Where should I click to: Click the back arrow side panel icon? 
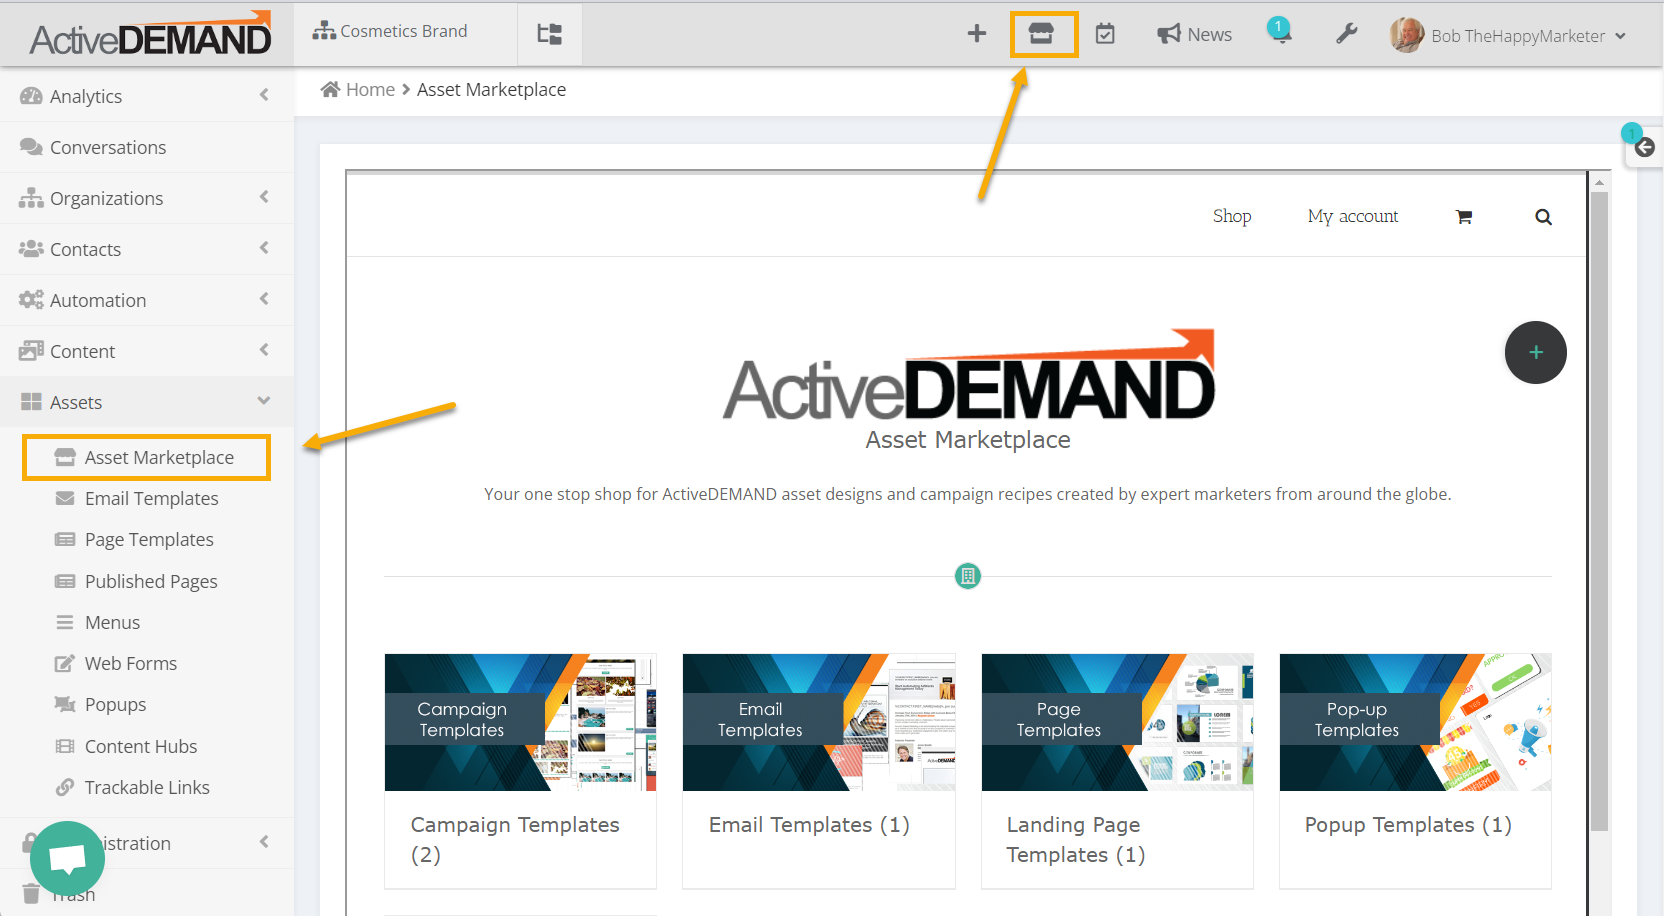[x=1645, y=148]
